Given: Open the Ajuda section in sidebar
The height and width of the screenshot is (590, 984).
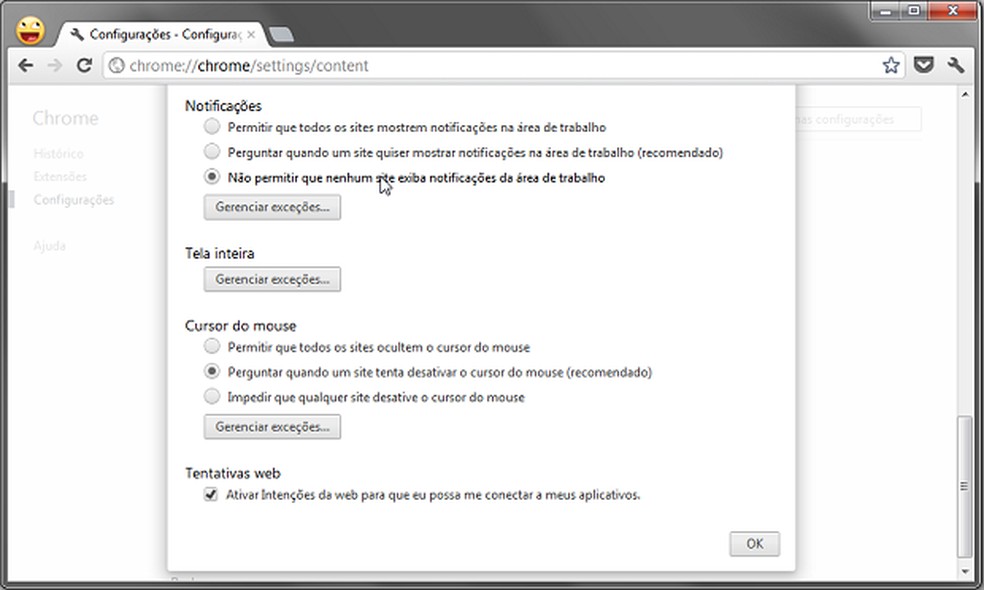Looking at the screenshot, I should [49, 245].
